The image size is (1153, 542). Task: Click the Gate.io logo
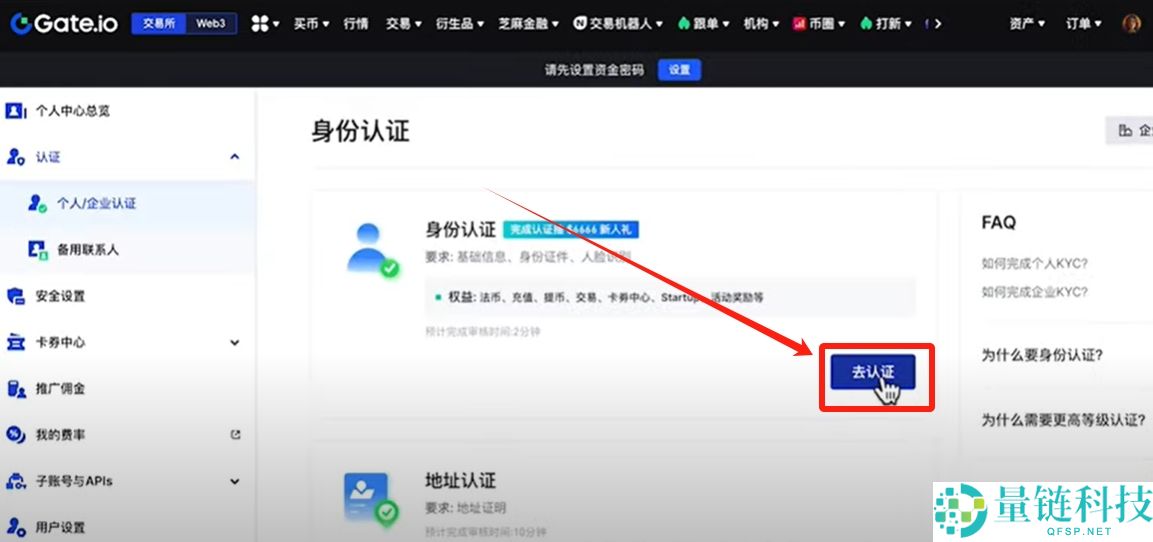tap(64, 24)
